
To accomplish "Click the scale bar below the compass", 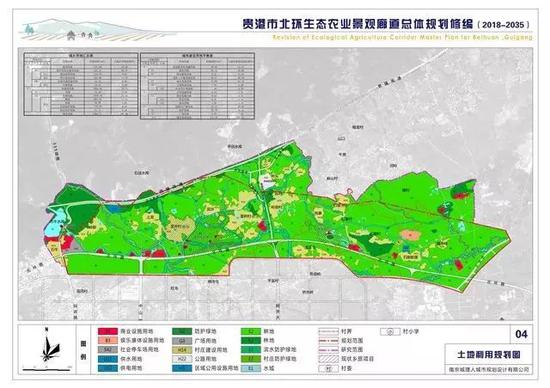I will (46, 368).
